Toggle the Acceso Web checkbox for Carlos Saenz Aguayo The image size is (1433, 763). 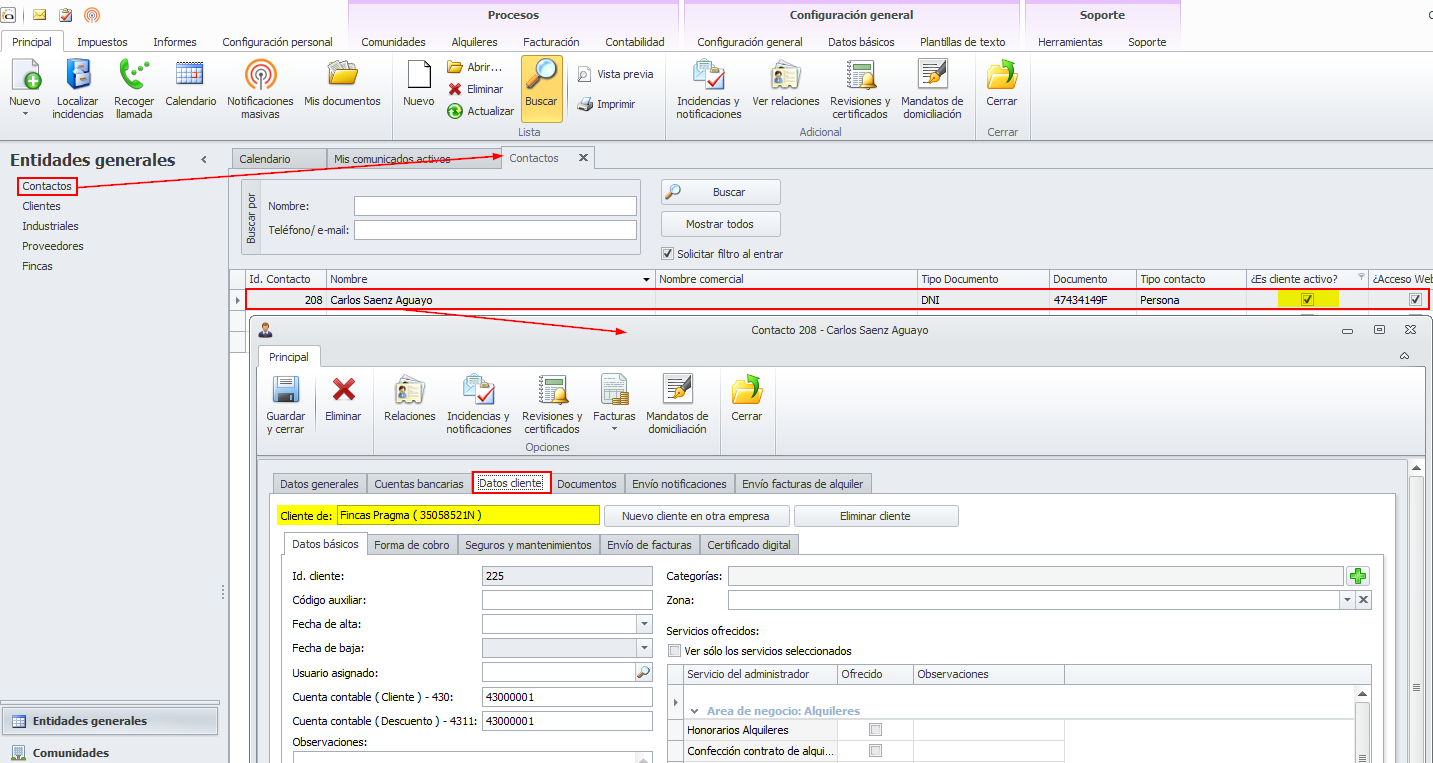point(1415,300)
